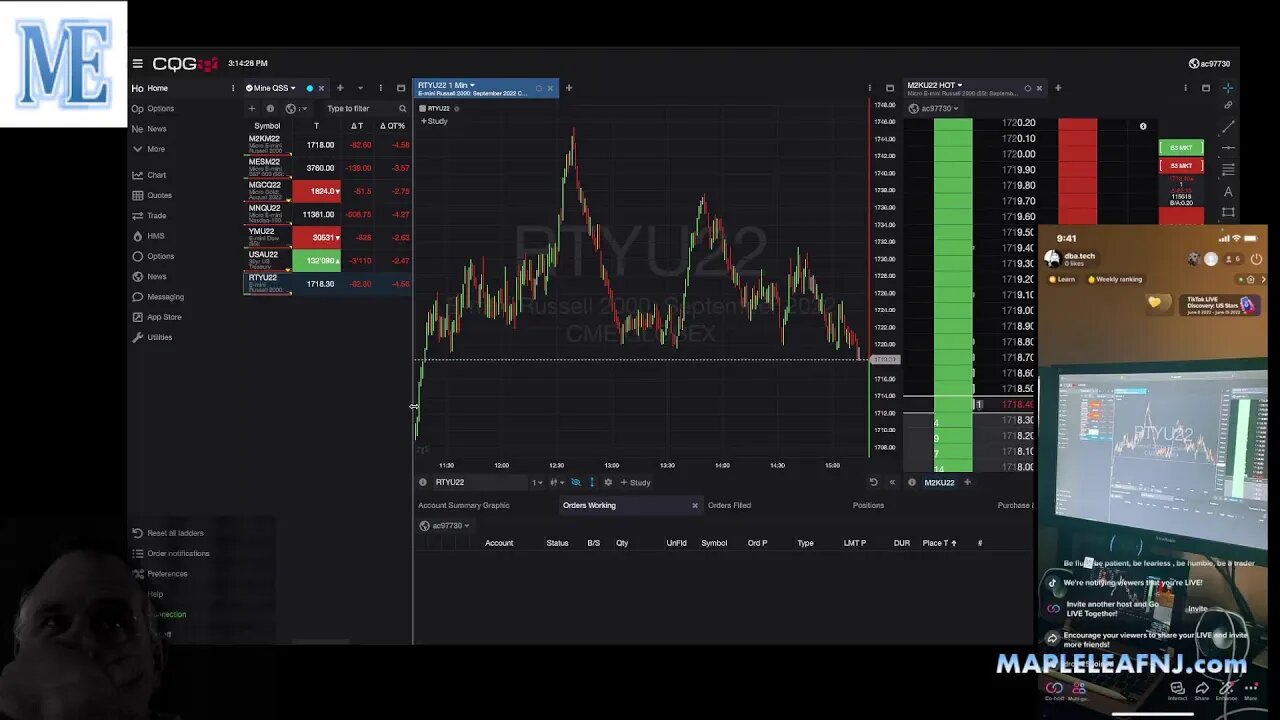Open the kebab menu of quote board panel
The width and height of the screenshot is (1280, 720).
tap(380, 88)
